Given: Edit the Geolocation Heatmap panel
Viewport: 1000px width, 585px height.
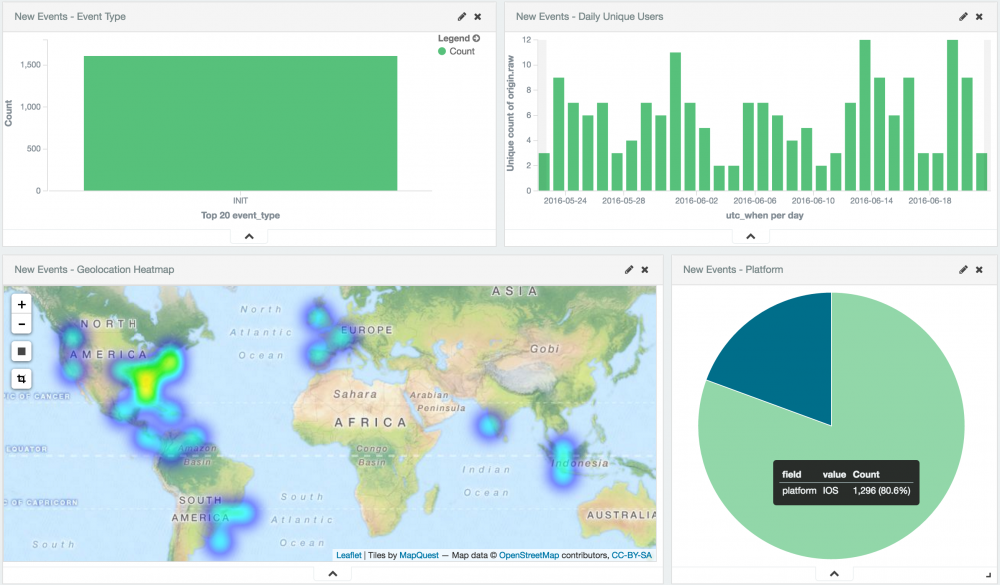Looking at the screenshot, I should point(629,270).
